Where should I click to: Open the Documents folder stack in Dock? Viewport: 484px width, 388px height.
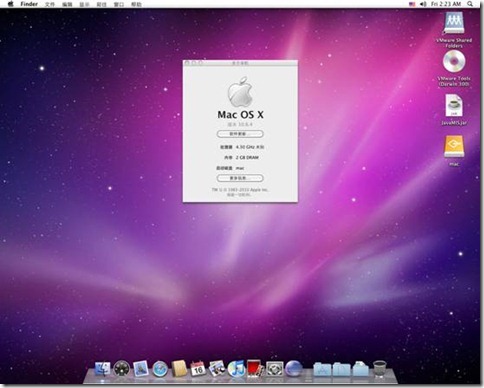[341, 369]
